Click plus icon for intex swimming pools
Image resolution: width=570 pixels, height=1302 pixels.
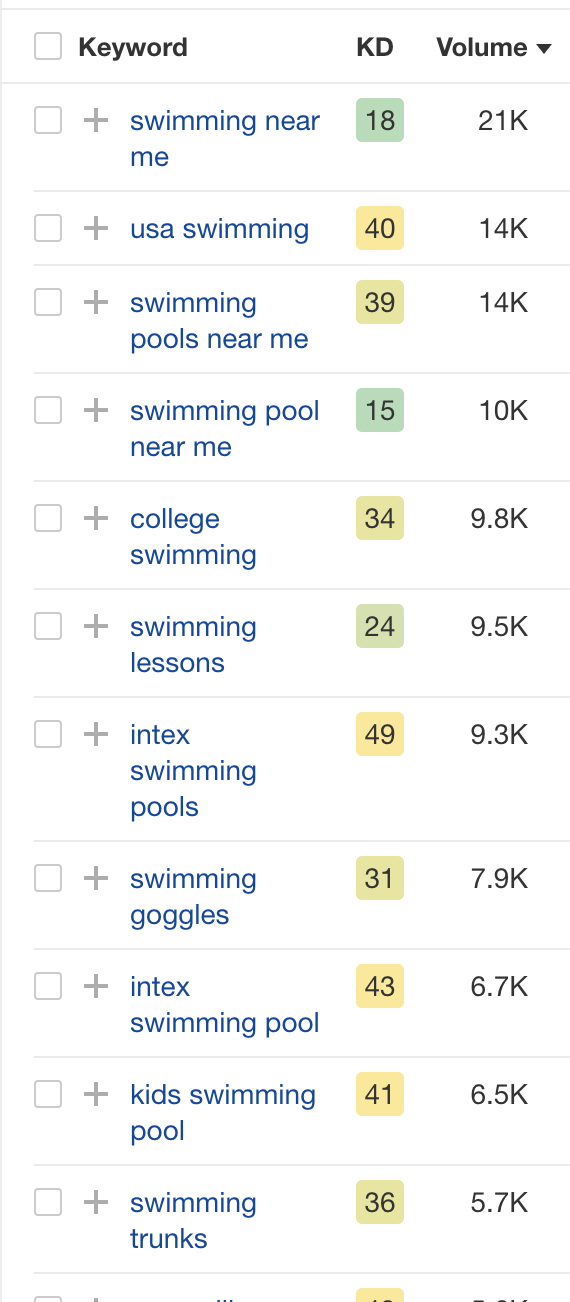click(95, 735)
